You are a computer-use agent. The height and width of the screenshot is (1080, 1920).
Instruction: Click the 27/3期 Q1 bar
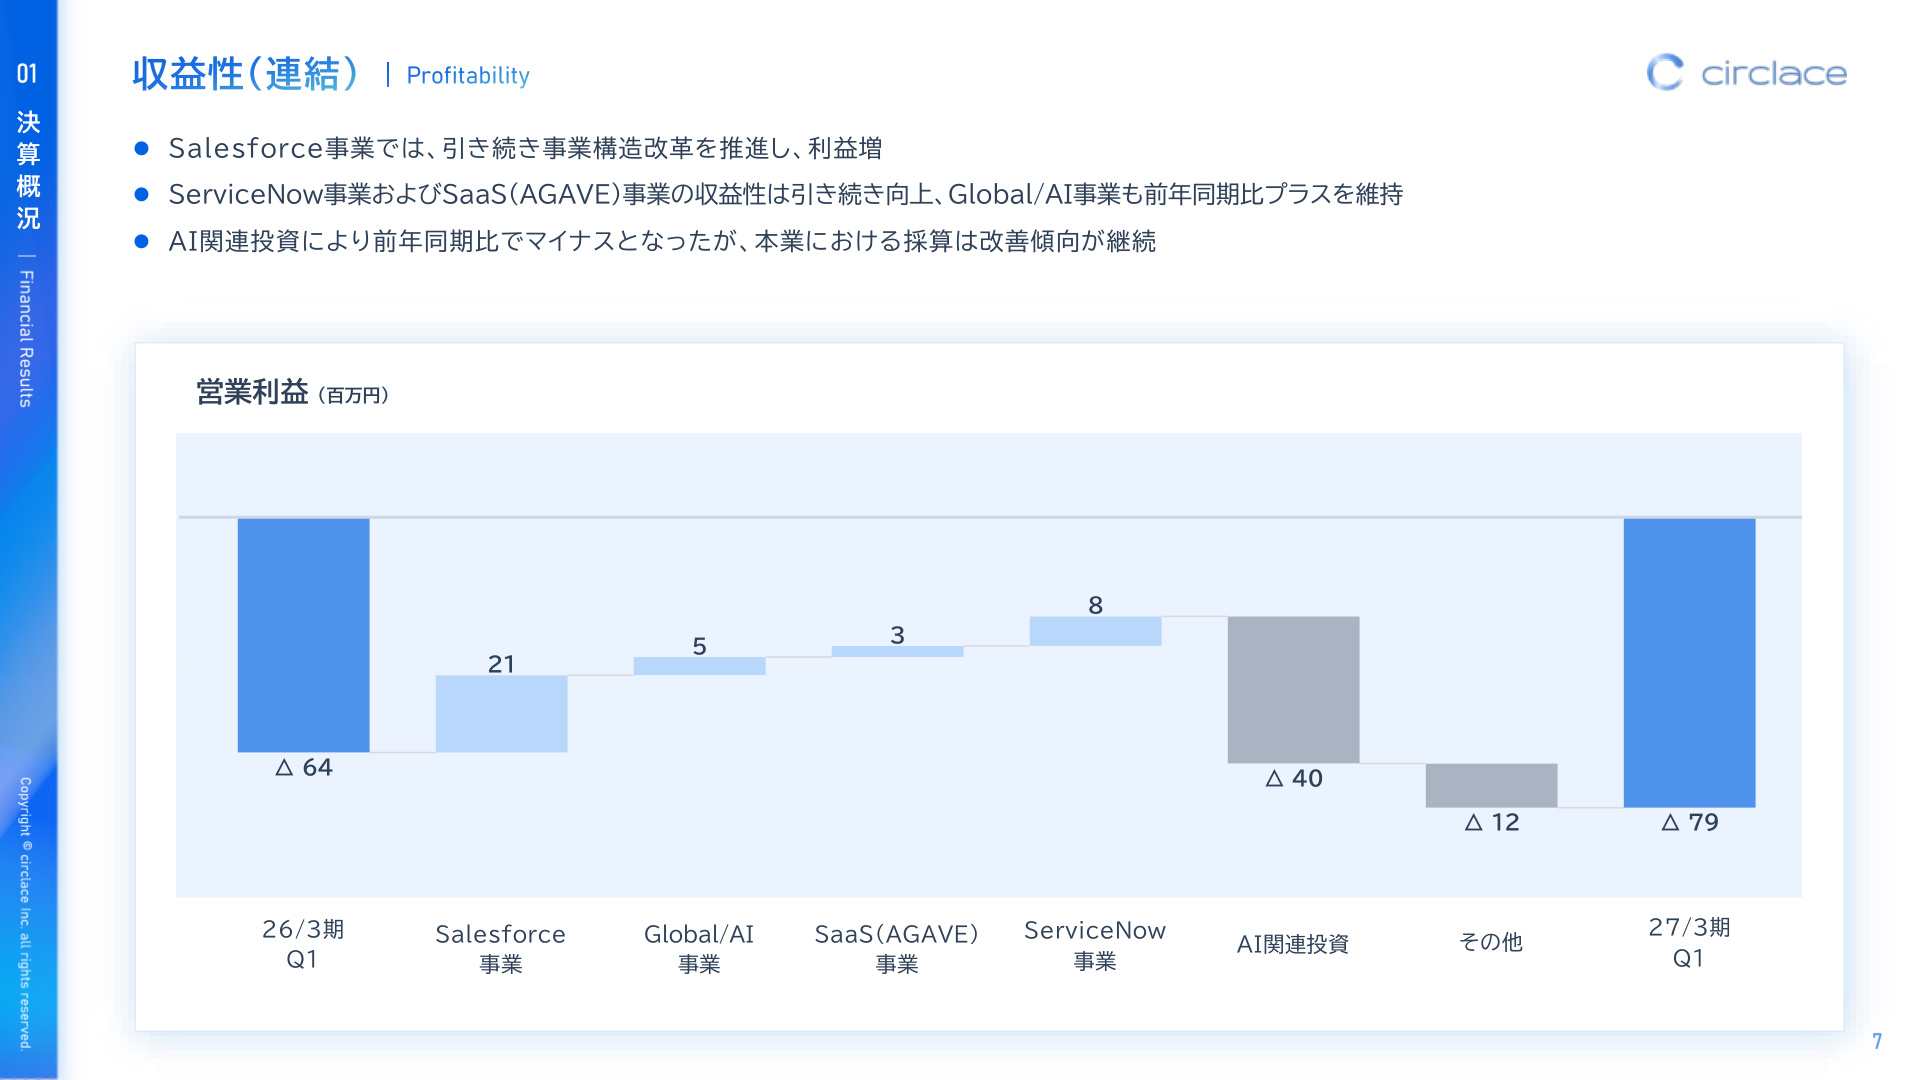[1689, 663]
